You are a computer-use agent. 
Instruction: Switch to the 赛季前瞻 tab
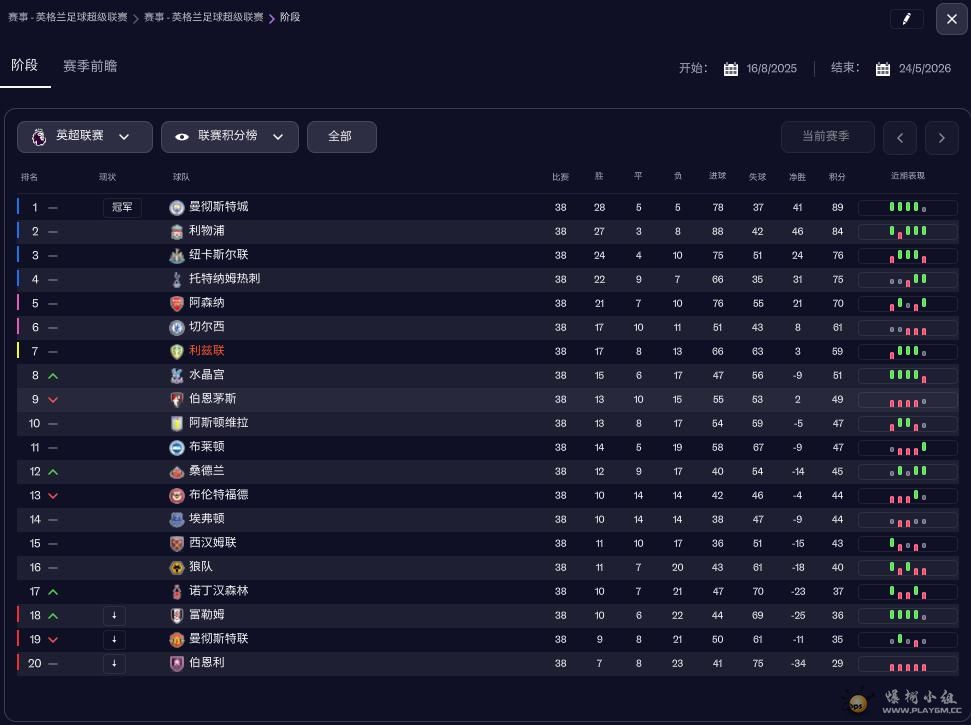90,66
